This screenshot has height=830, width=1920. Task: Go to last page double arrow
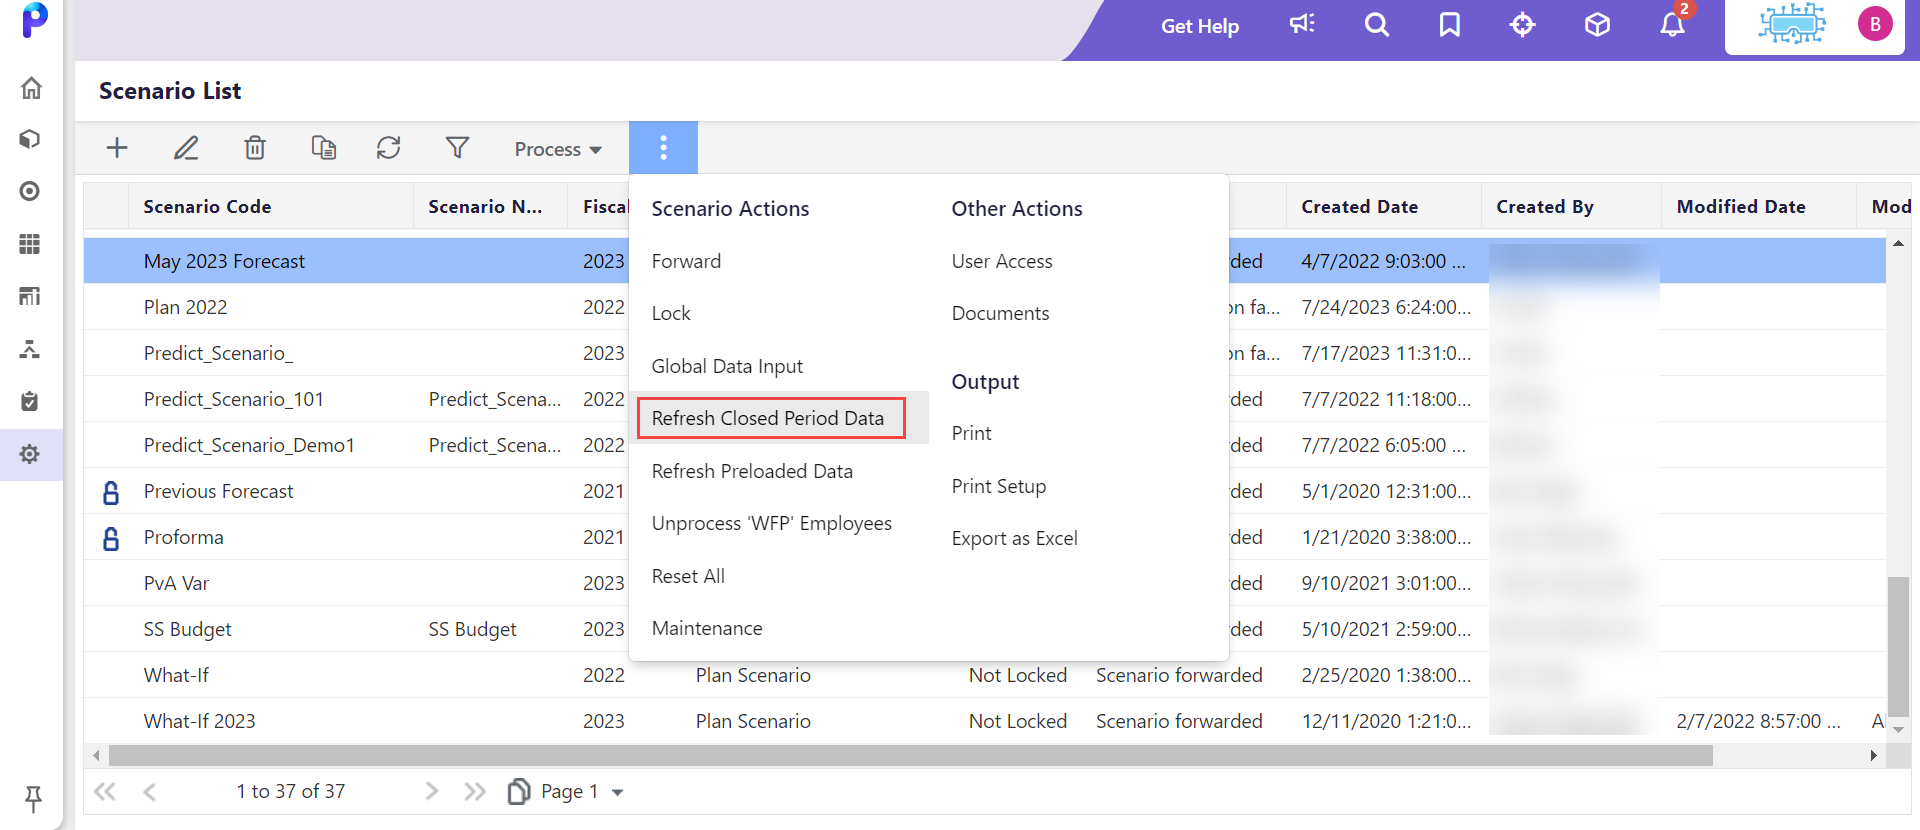[475, 792]
